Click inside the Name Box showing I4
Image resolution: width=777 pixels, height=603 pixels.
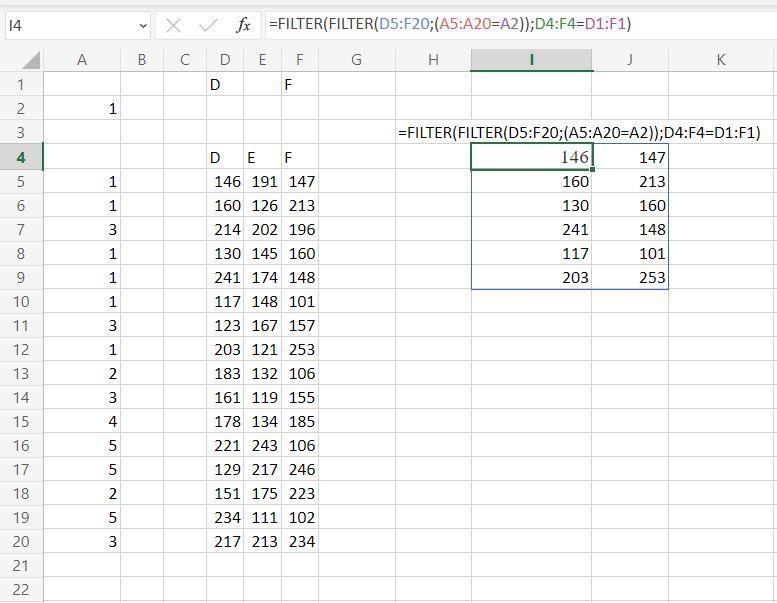click(72, 25)
